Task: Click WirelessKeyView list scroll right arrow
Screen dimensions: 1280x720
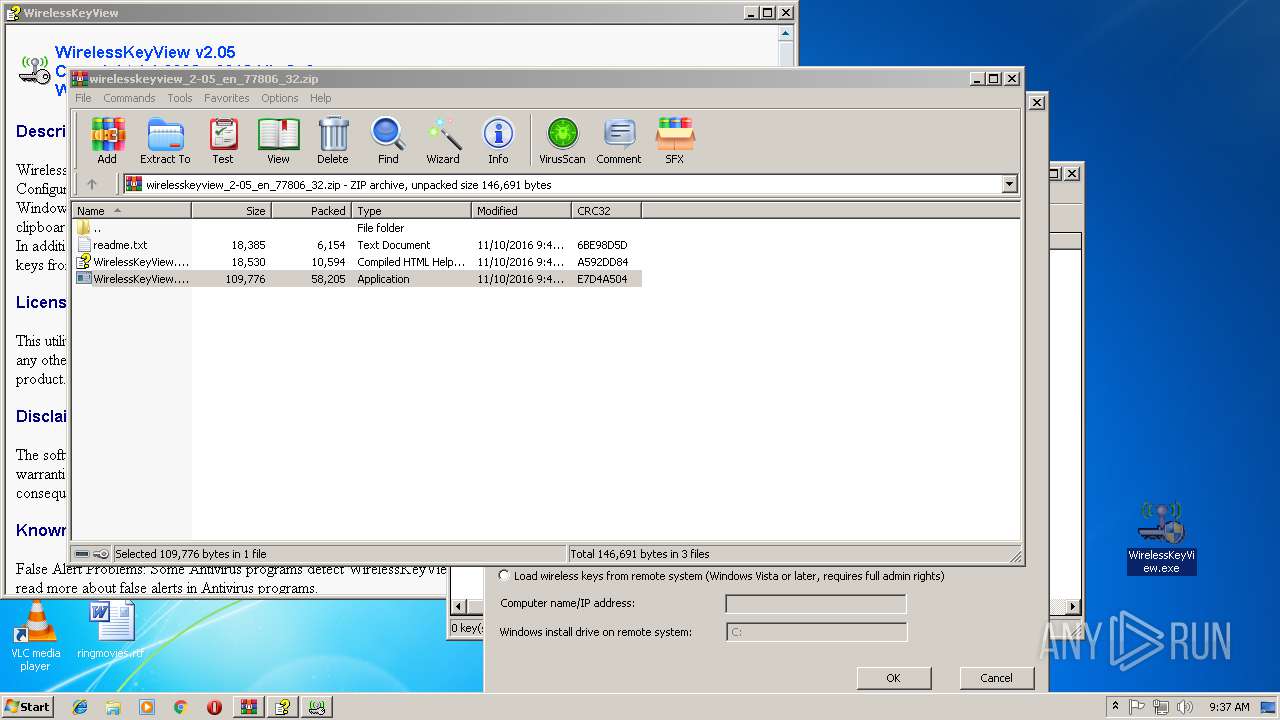Action: point(1073,606)
